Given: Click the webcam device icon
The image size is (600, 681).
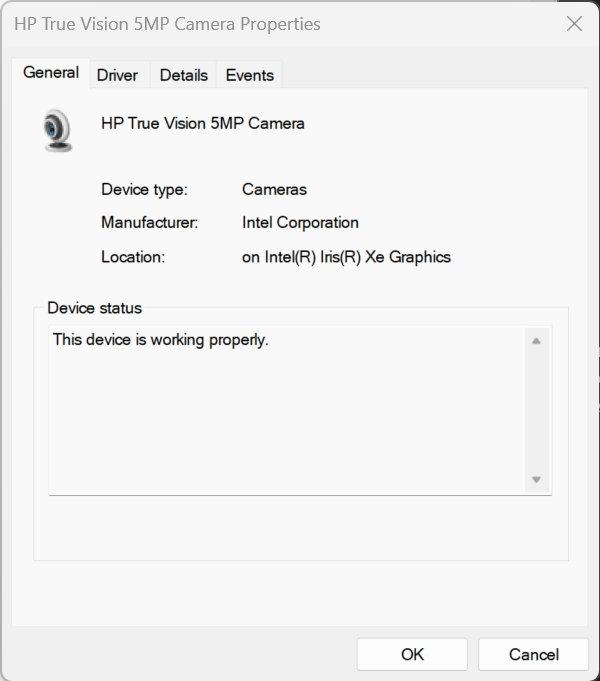Looking at the screenshot, I should pos(58,130).
